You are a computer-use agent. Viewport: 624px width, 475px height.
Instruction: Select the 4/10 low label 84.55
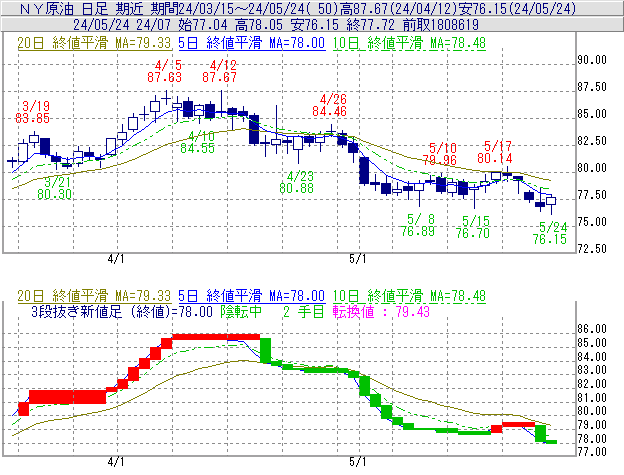197,142
